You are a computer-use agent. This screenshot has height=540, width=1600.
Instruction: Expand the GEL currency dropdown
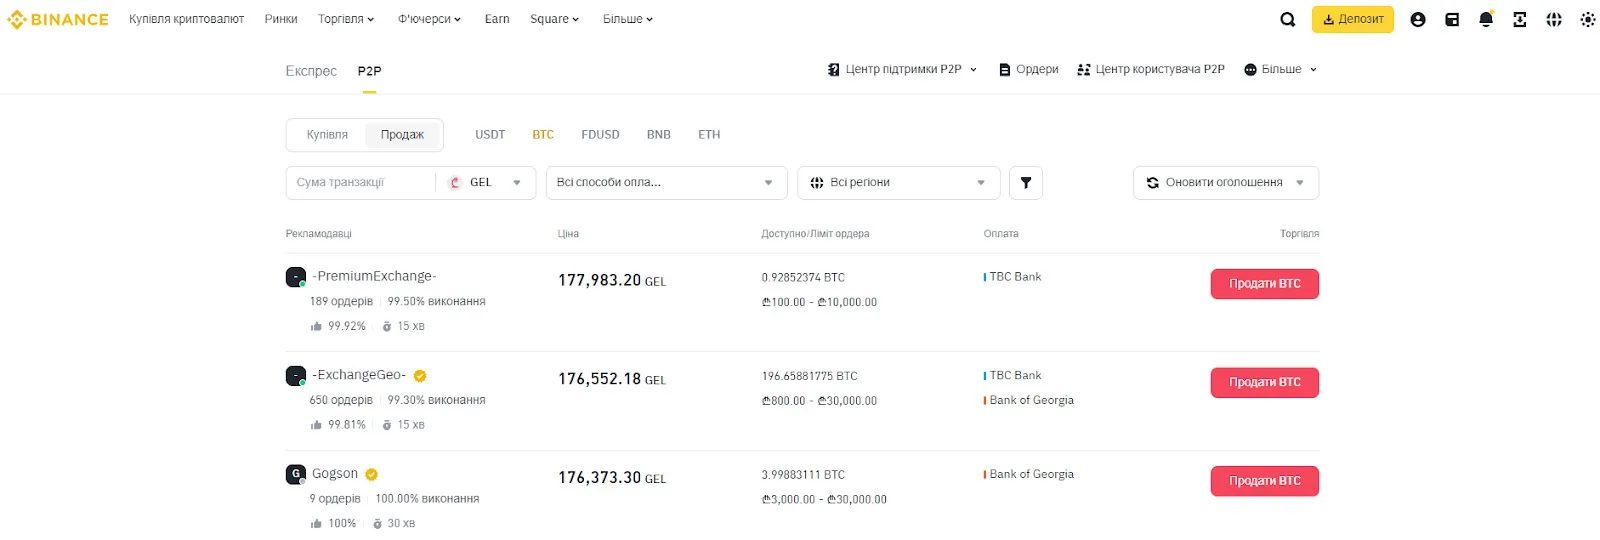tap(487, 183)
